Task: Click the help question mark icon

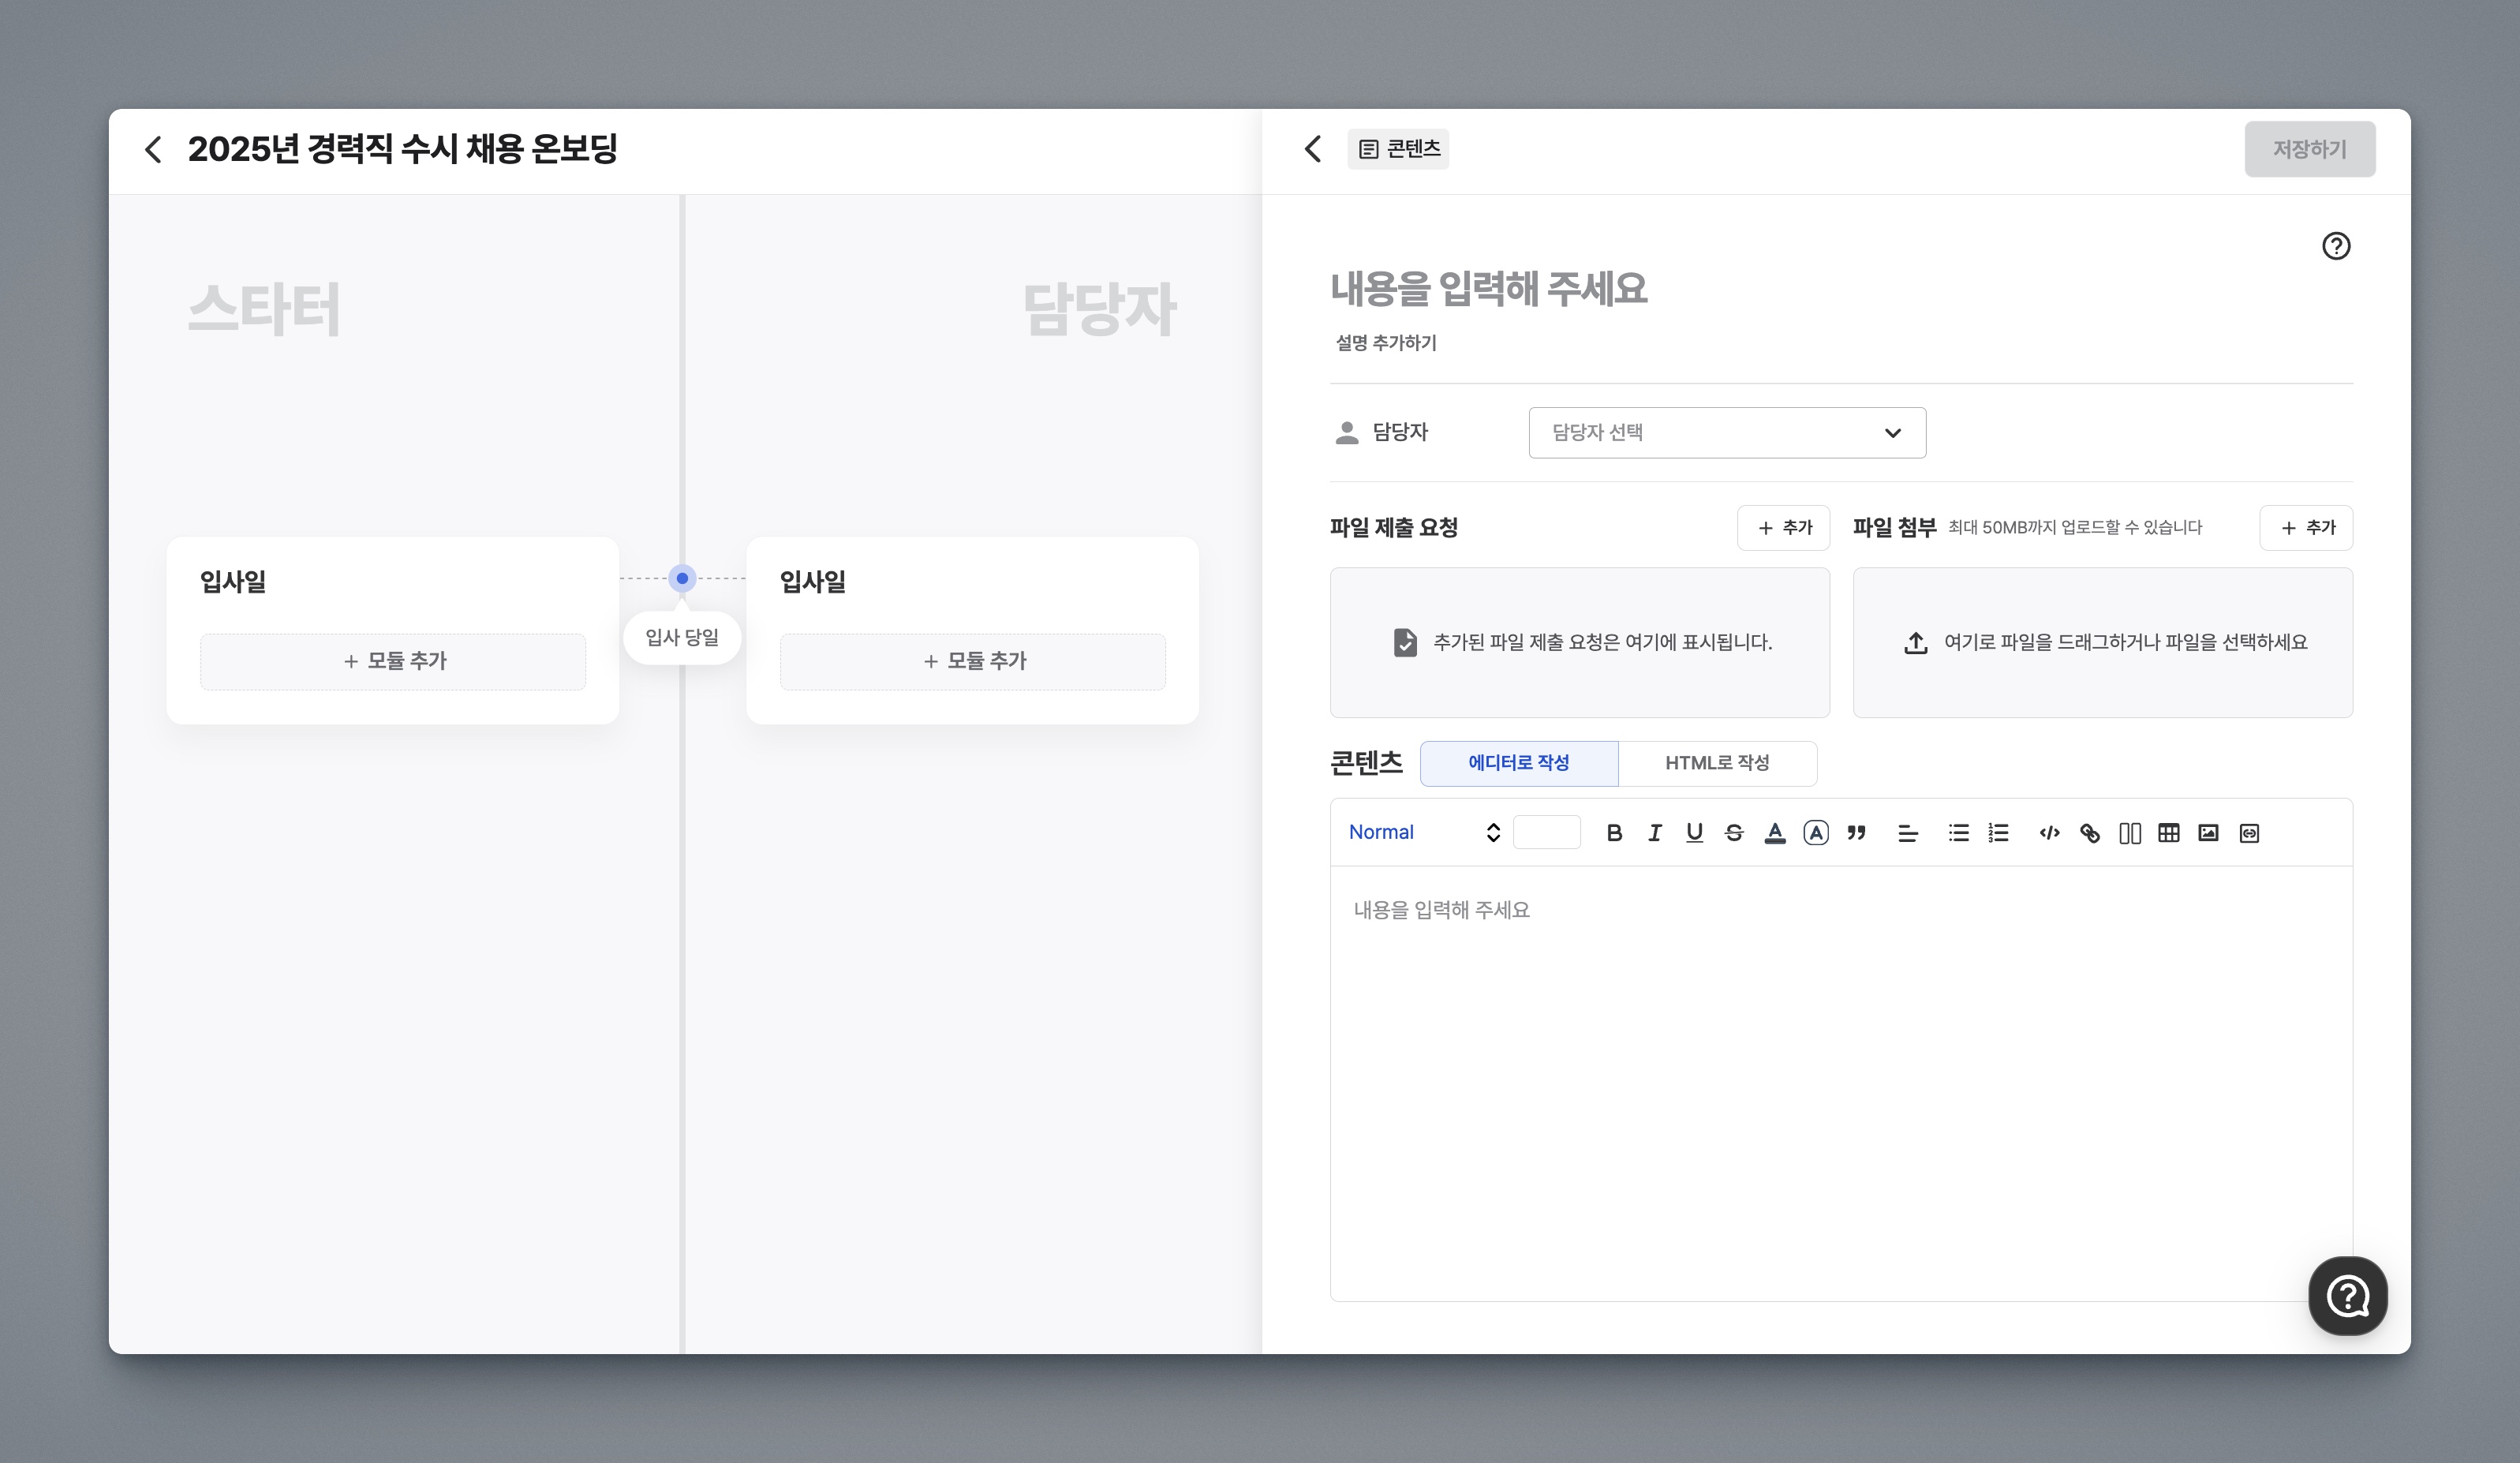Action: pyautogui.click(x=2335, y=246)
